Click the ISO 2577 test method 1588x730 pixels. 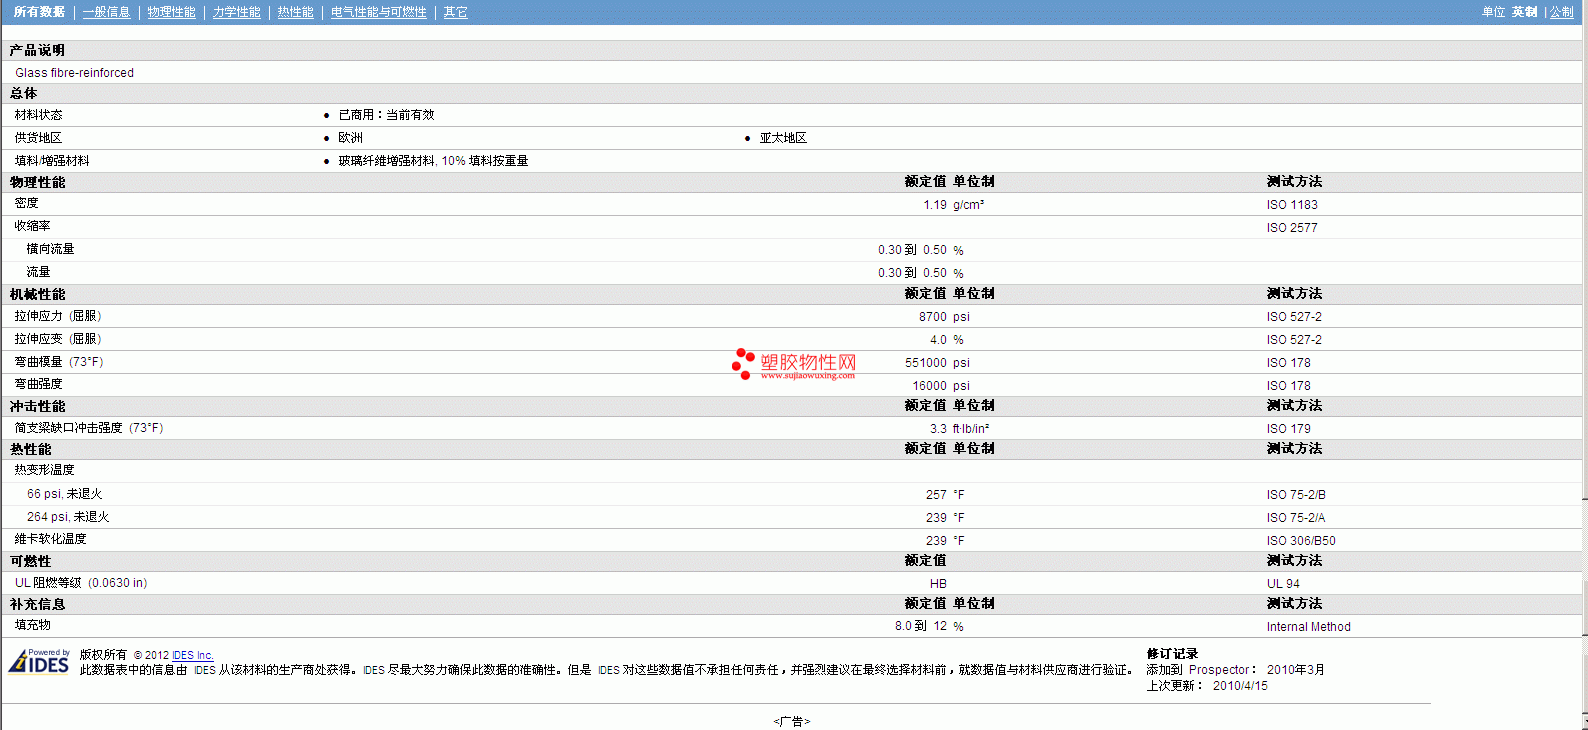[1292, 228]
